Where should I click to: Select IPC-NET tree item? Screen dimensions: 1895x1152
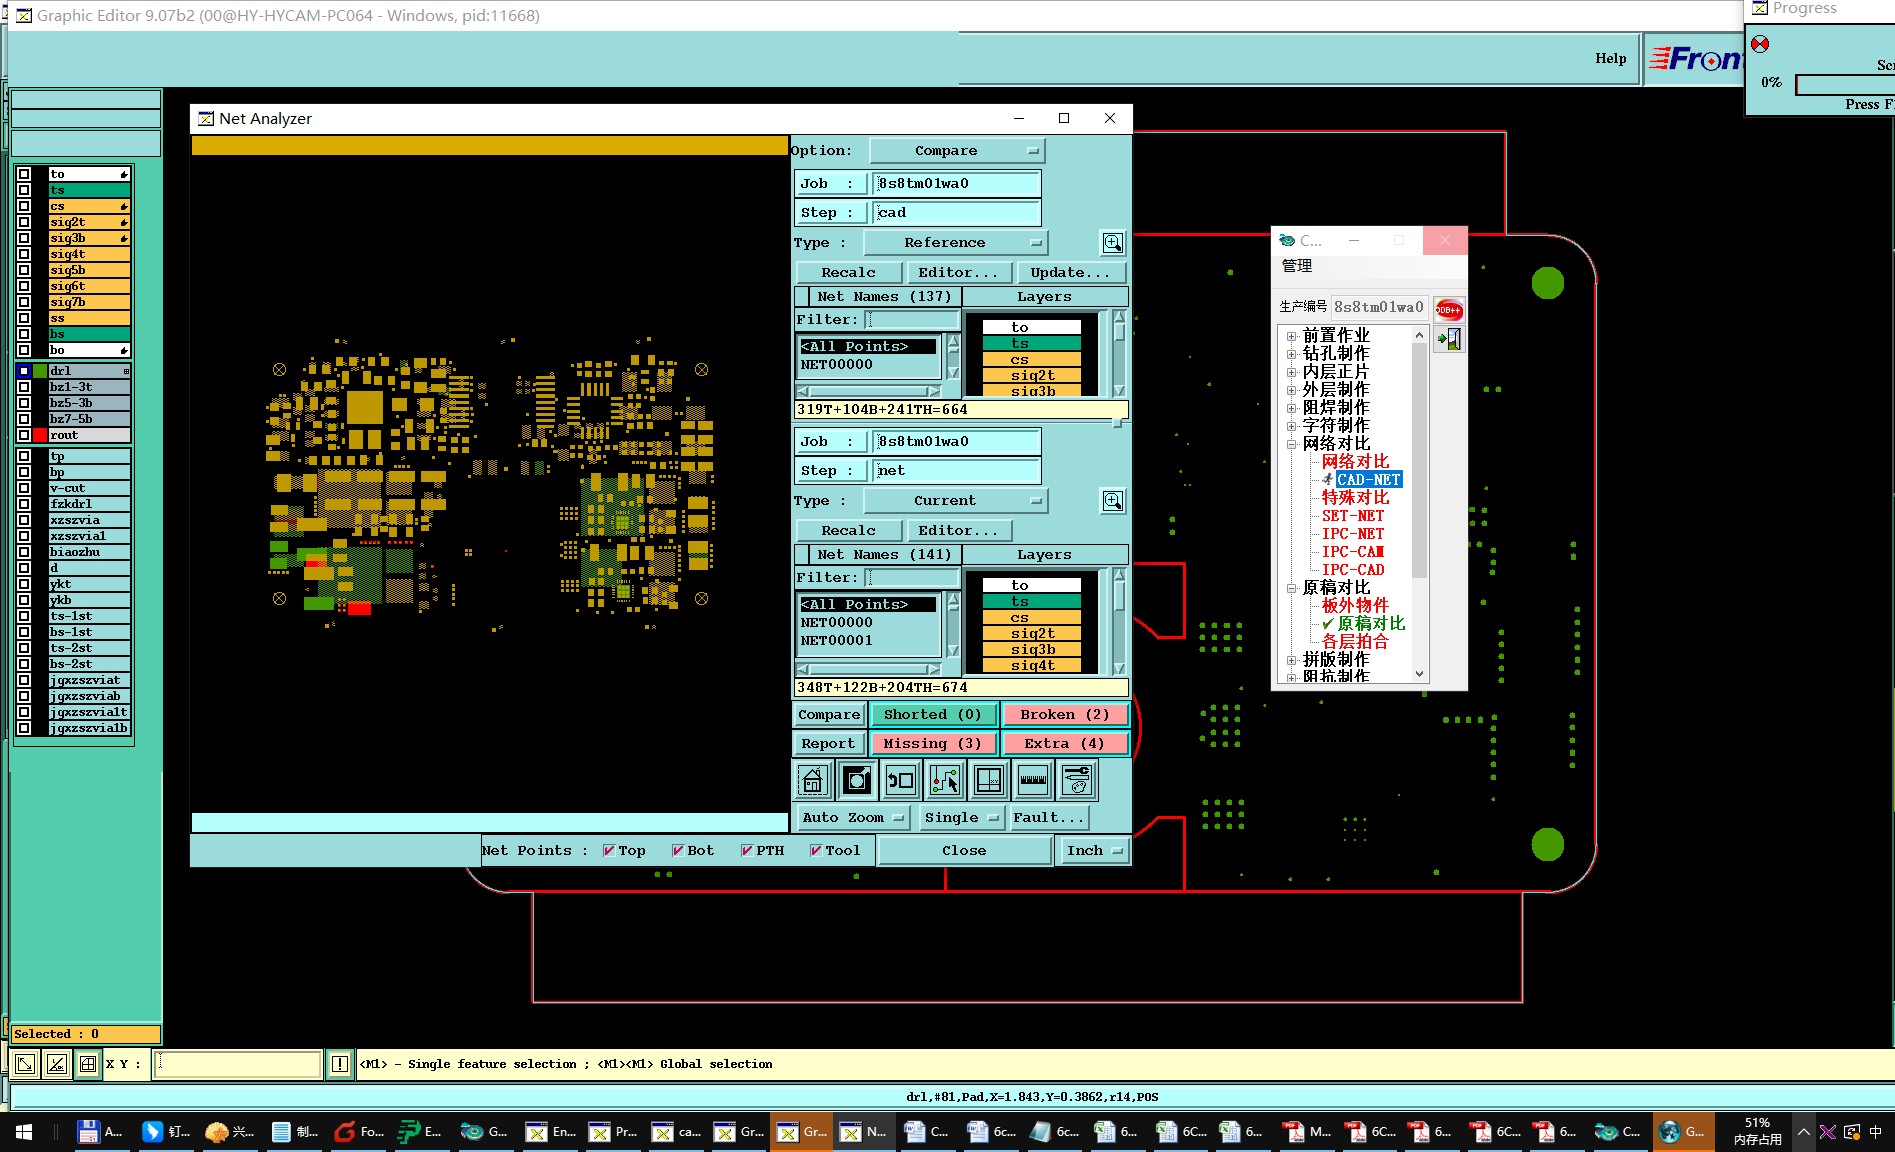point(1353,534)
